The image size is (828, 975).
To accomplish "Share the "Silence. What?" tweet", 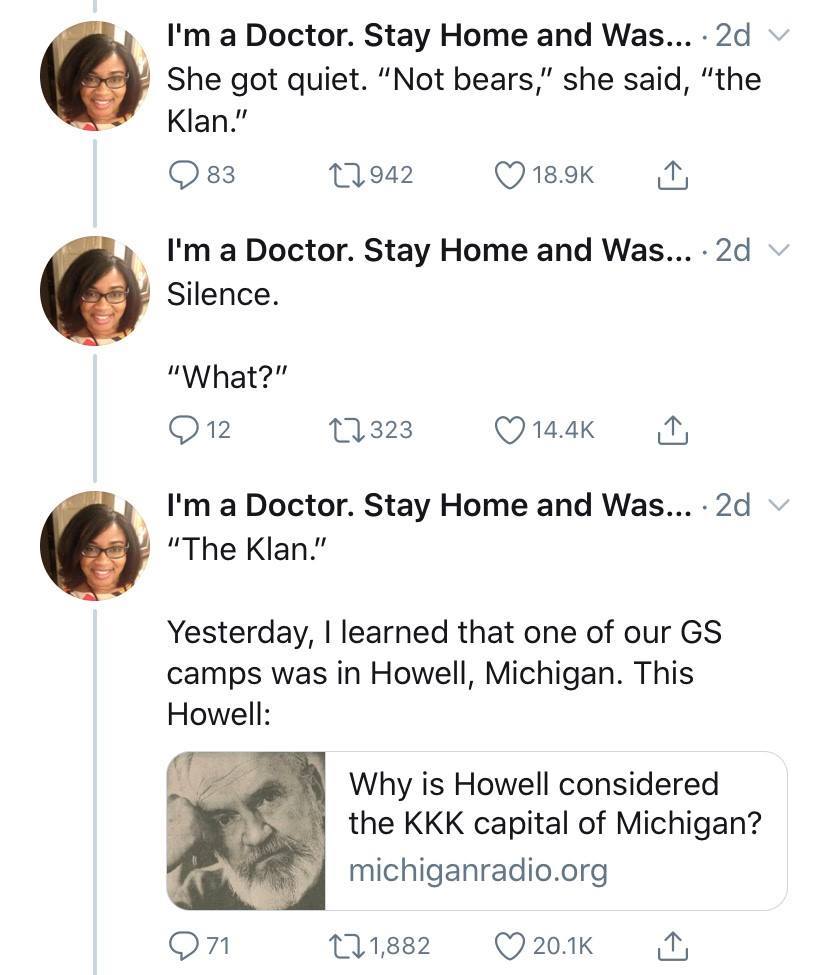I will click(x=671, y=430).
